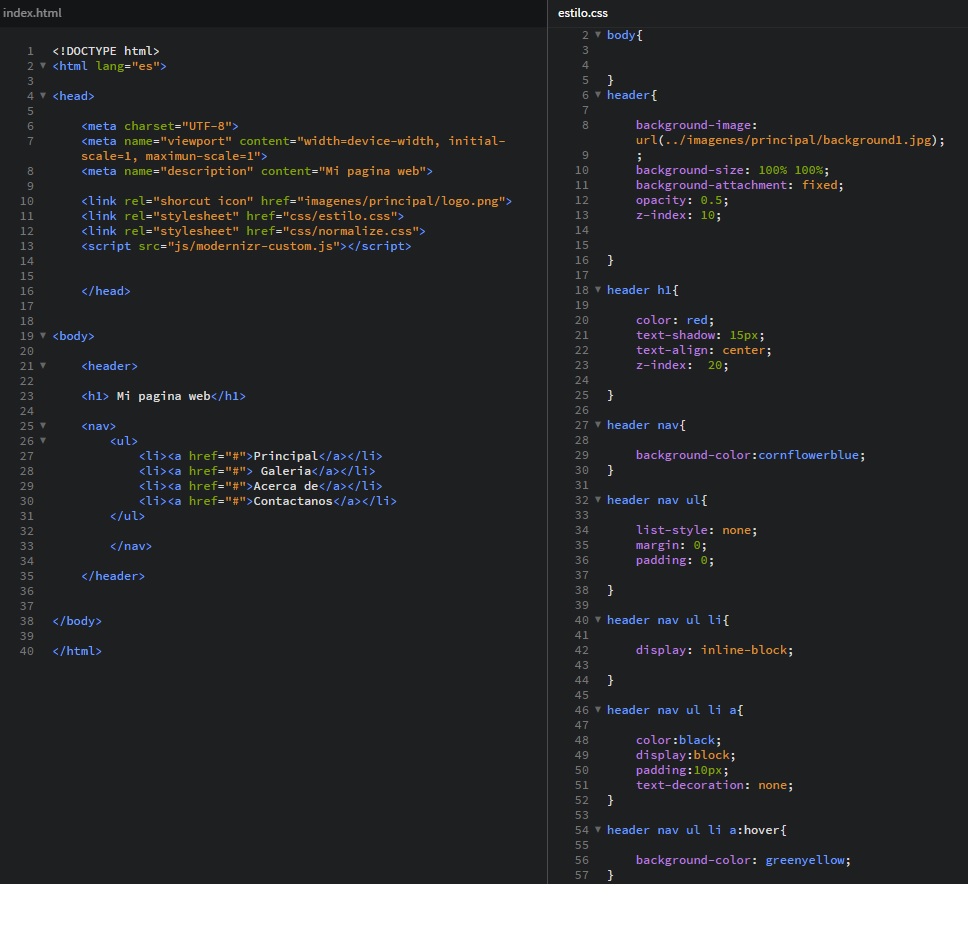Click the </head> closing tag
The width and height of the screenshot is (968, 932).
(106, 291)
